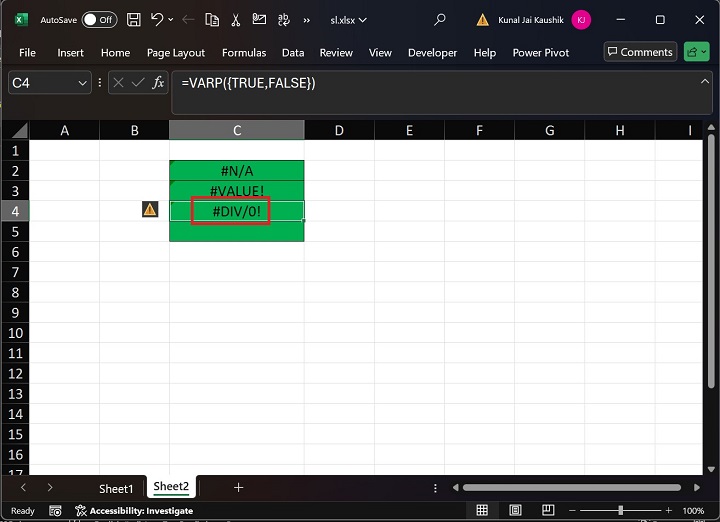Select the cell showing #VALUE!
The image size is (720, 522).
click(236, 191)
